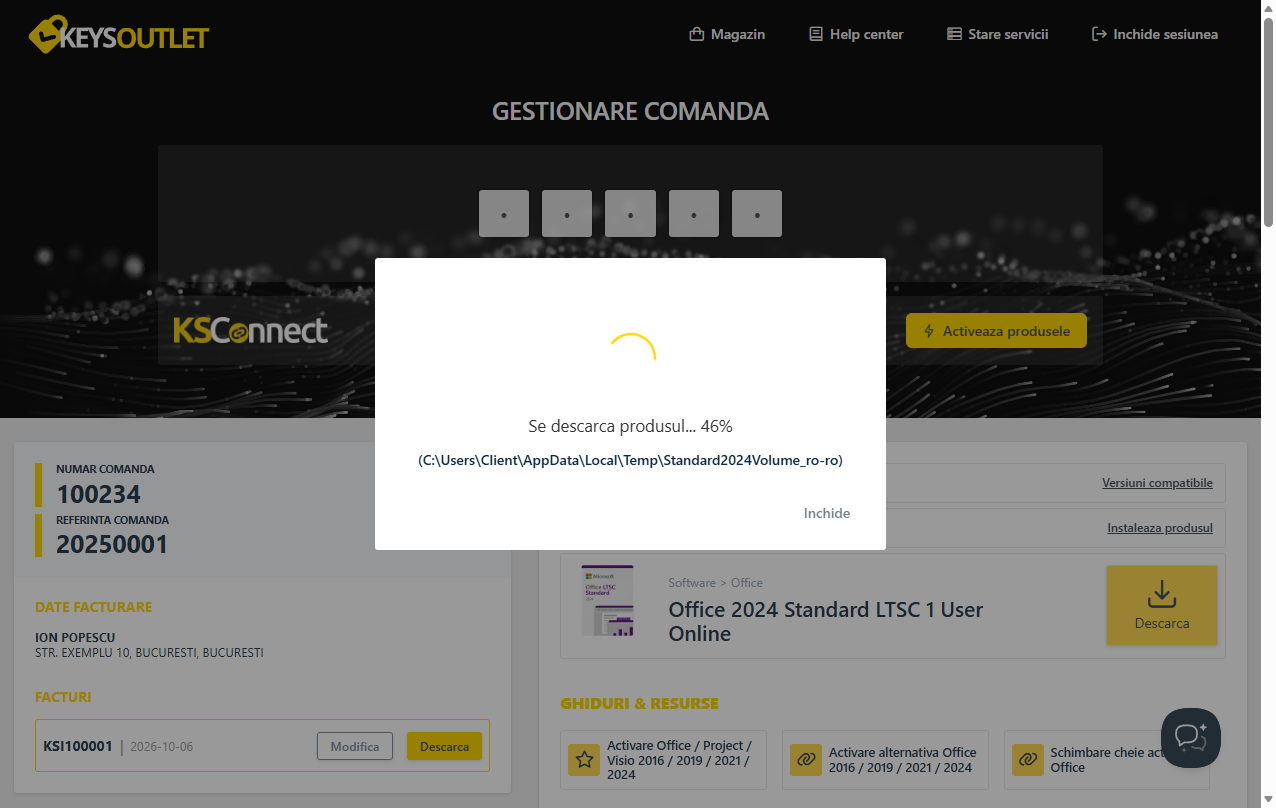The width and height of the screenshot is (1276, 808).
Task: Click the billing address STR. EXEMPLU 10
Action: click(x=149, y=653)
